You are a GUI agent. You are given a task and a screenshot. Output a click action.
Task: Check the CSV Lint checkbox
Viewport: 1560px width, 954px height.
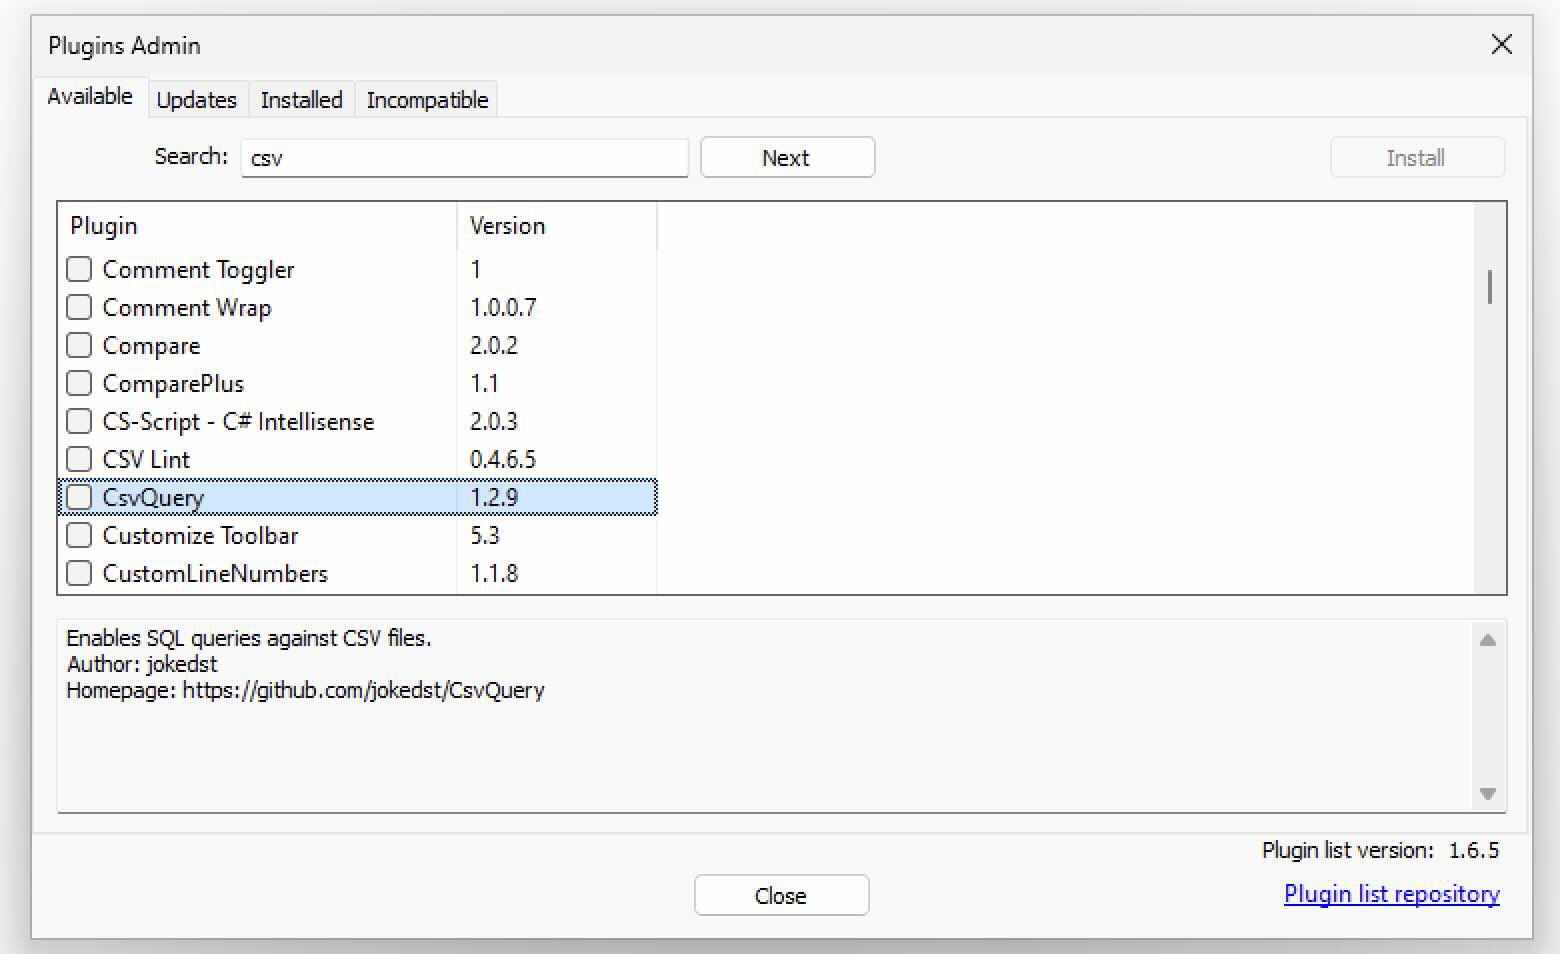pyautogui.click(x=79, y=459)
